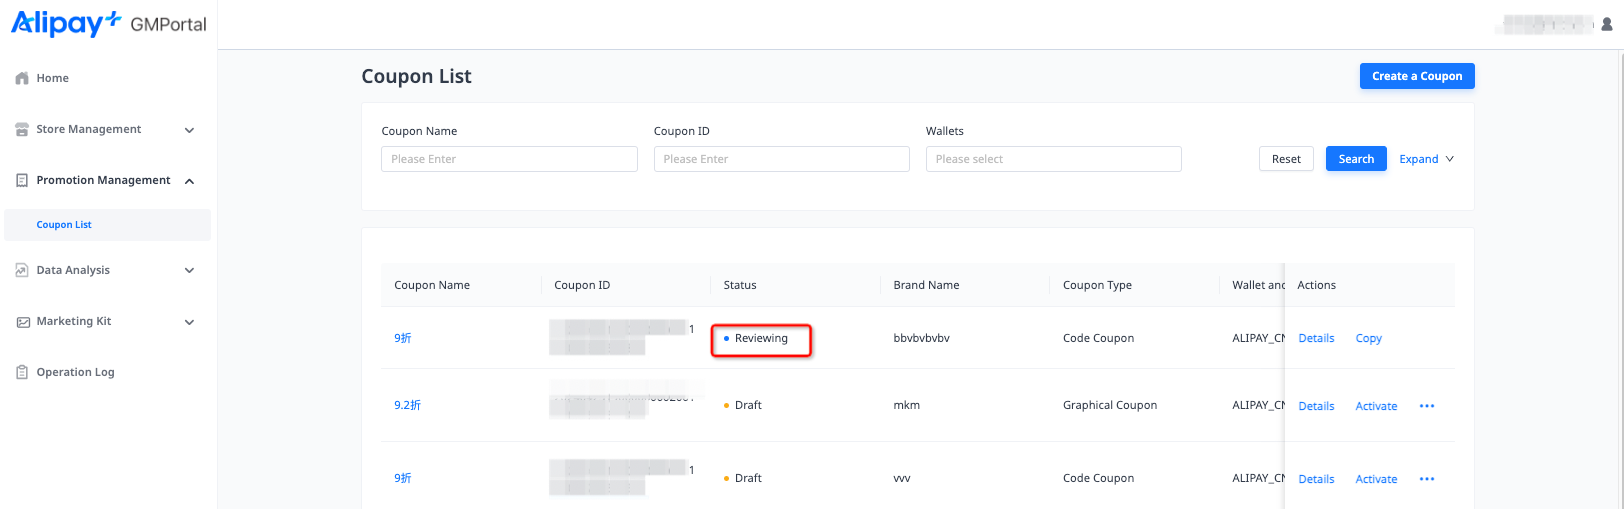This screenshot has height=509, width=1624.
Task: Open the Wallets select dropdown
Action: tap(1053, 159)
